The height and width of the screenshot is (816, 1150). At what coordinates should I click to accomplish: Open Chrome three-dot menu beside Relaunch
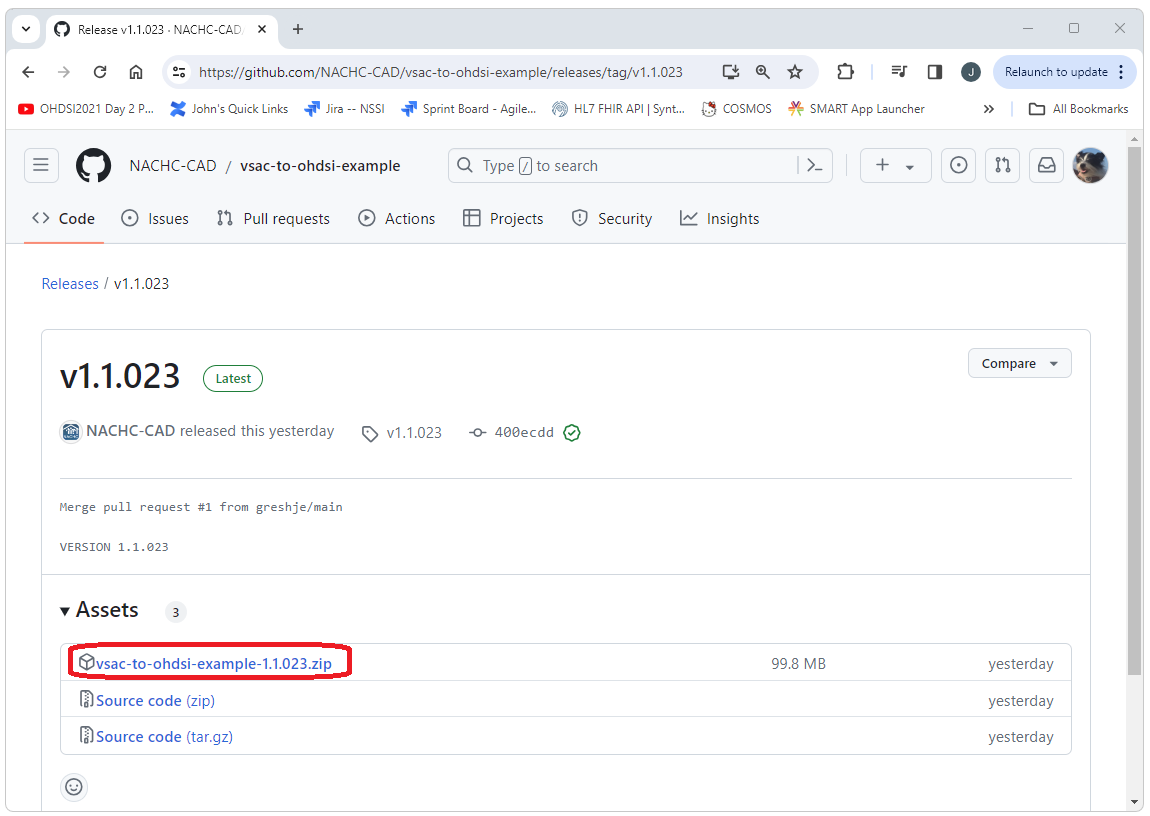(x=1121, y=72)
